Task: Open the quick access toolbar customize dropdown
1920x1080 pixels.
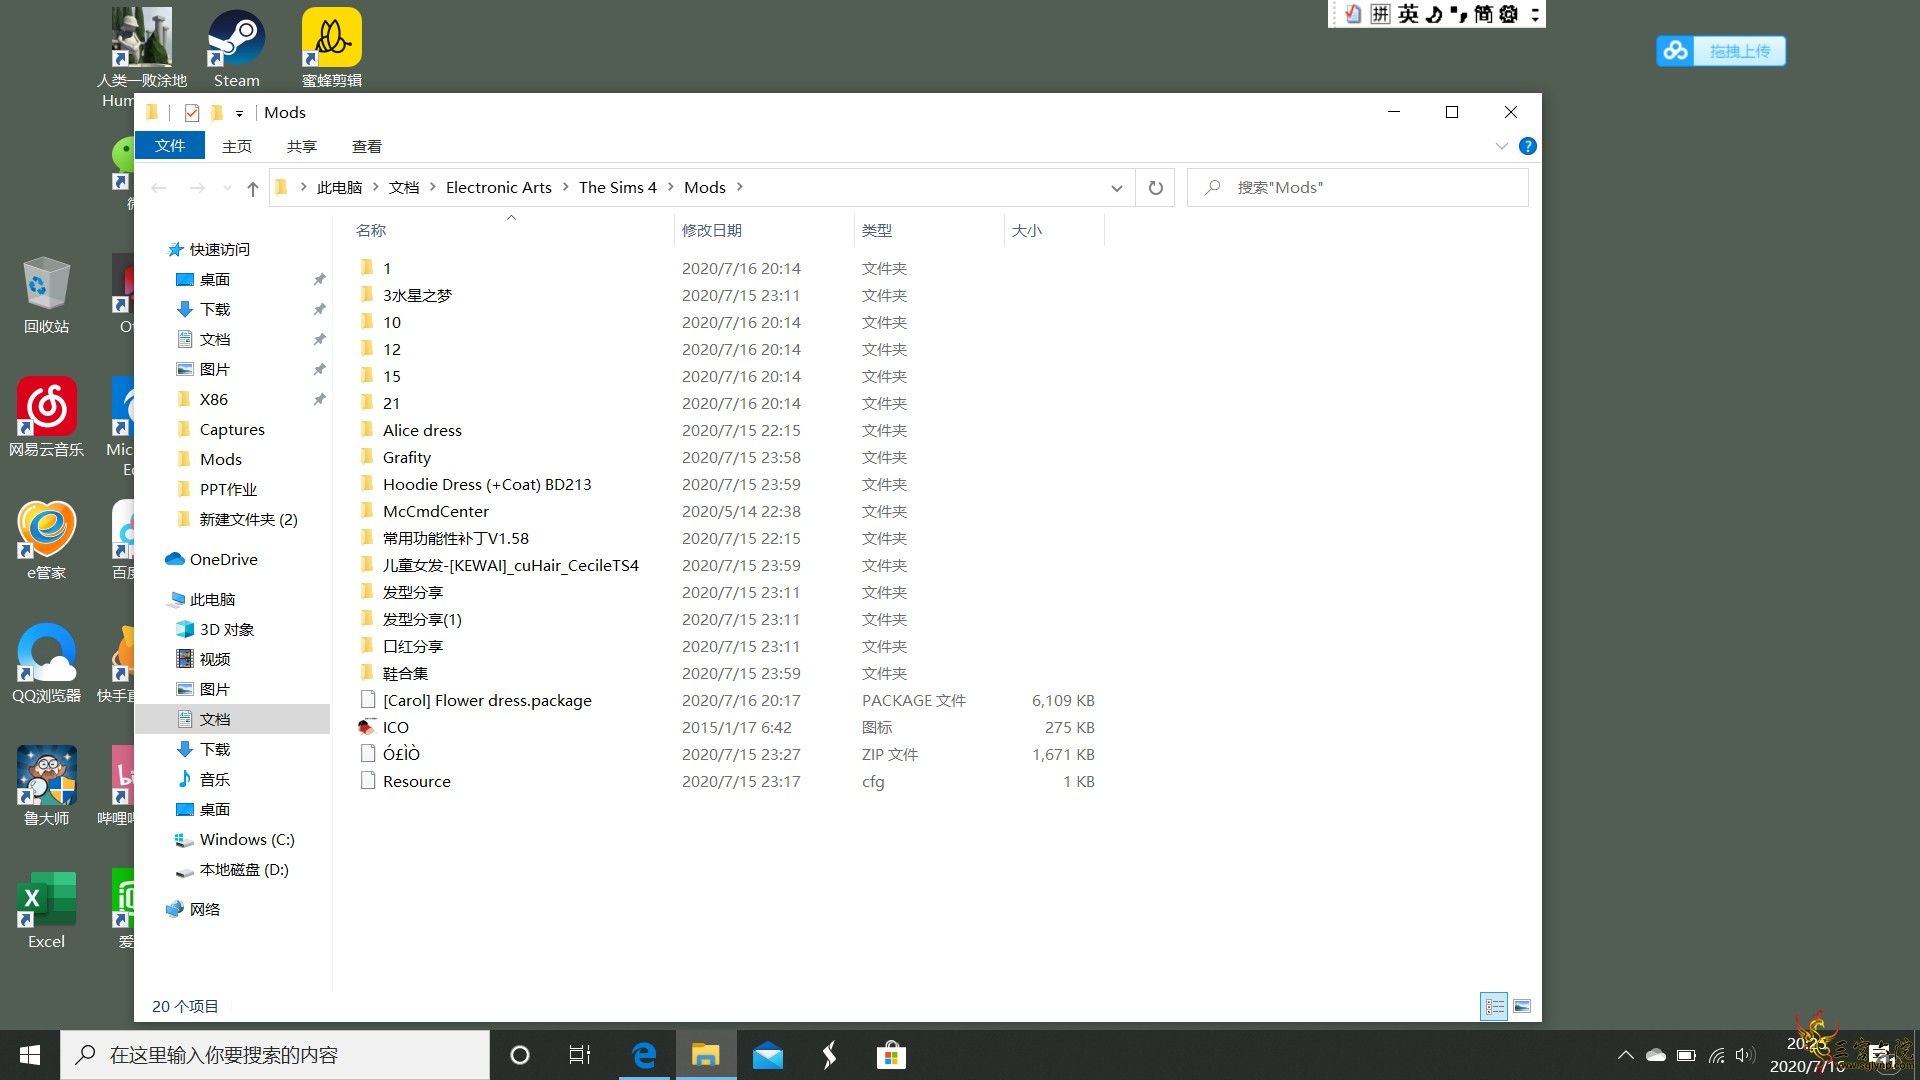Action: [x=239, y=113]
